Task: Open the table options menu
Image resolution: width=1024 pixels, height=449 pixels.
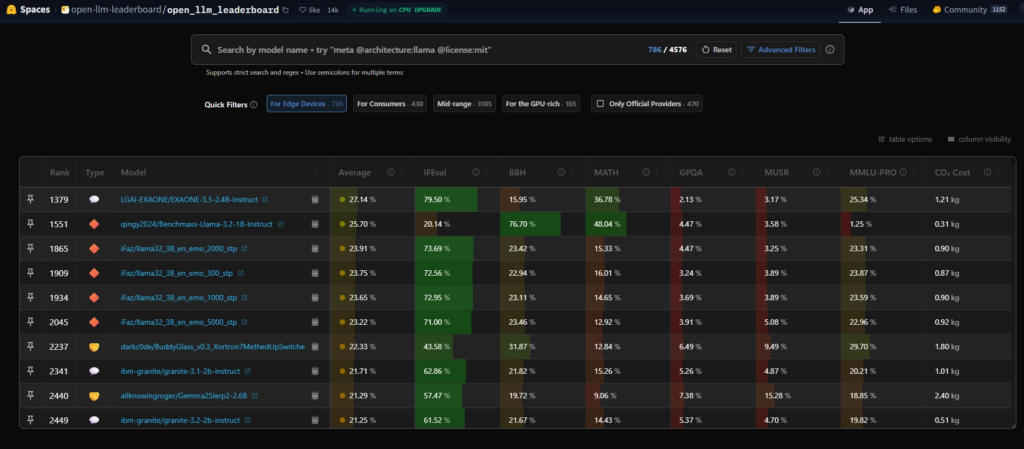Action: coord(905,139)
